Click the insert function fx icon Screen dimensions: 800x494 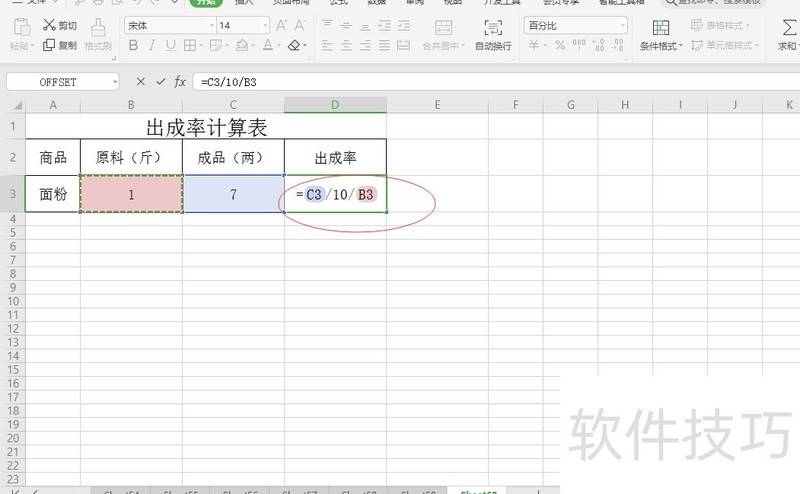(x=180, y=81)
